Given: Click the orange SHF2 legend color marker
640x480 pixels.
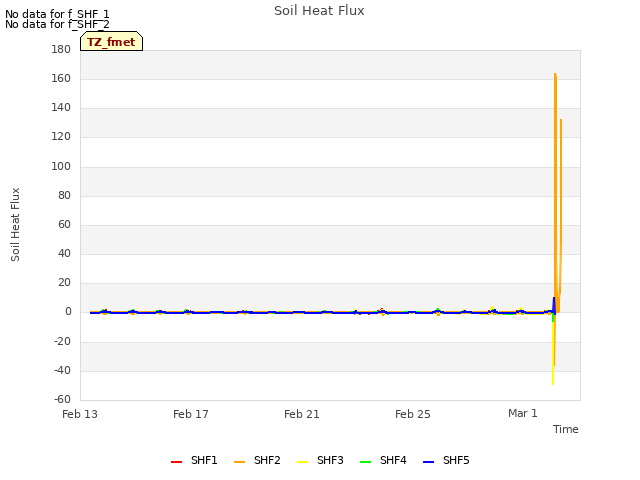Looking at the screenshot, I should 239,462.
